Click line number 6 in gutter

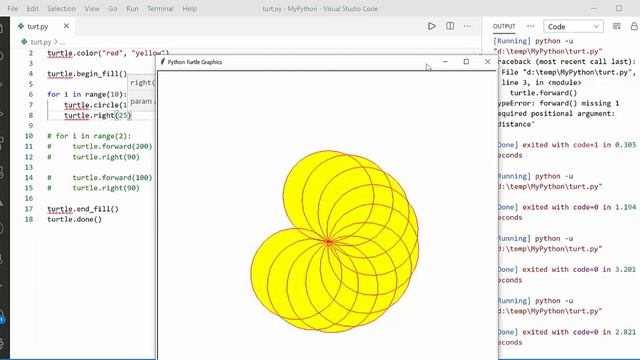coord(31,94)
